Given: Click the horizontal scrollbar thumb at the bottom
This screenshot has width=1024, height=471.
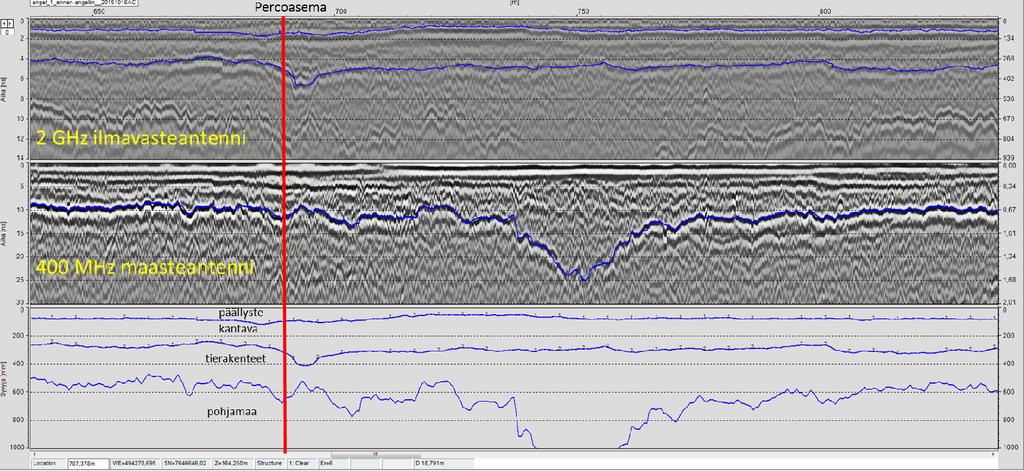Looking at the screenshot, I should click(376, 454).
